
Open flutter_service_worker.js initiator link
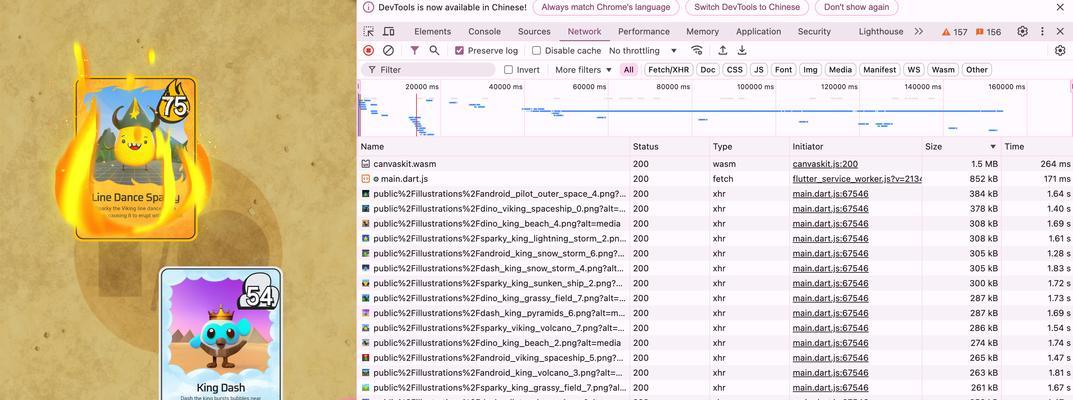[x=857, y=179]
